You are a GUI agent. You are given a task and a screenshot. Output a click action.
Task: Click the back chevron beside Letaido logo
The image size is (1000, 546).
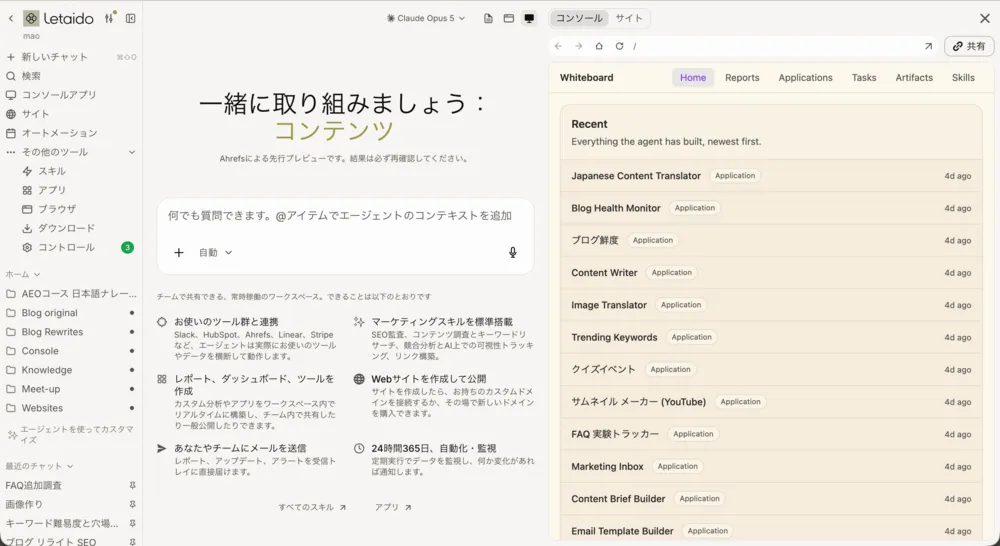11,18
